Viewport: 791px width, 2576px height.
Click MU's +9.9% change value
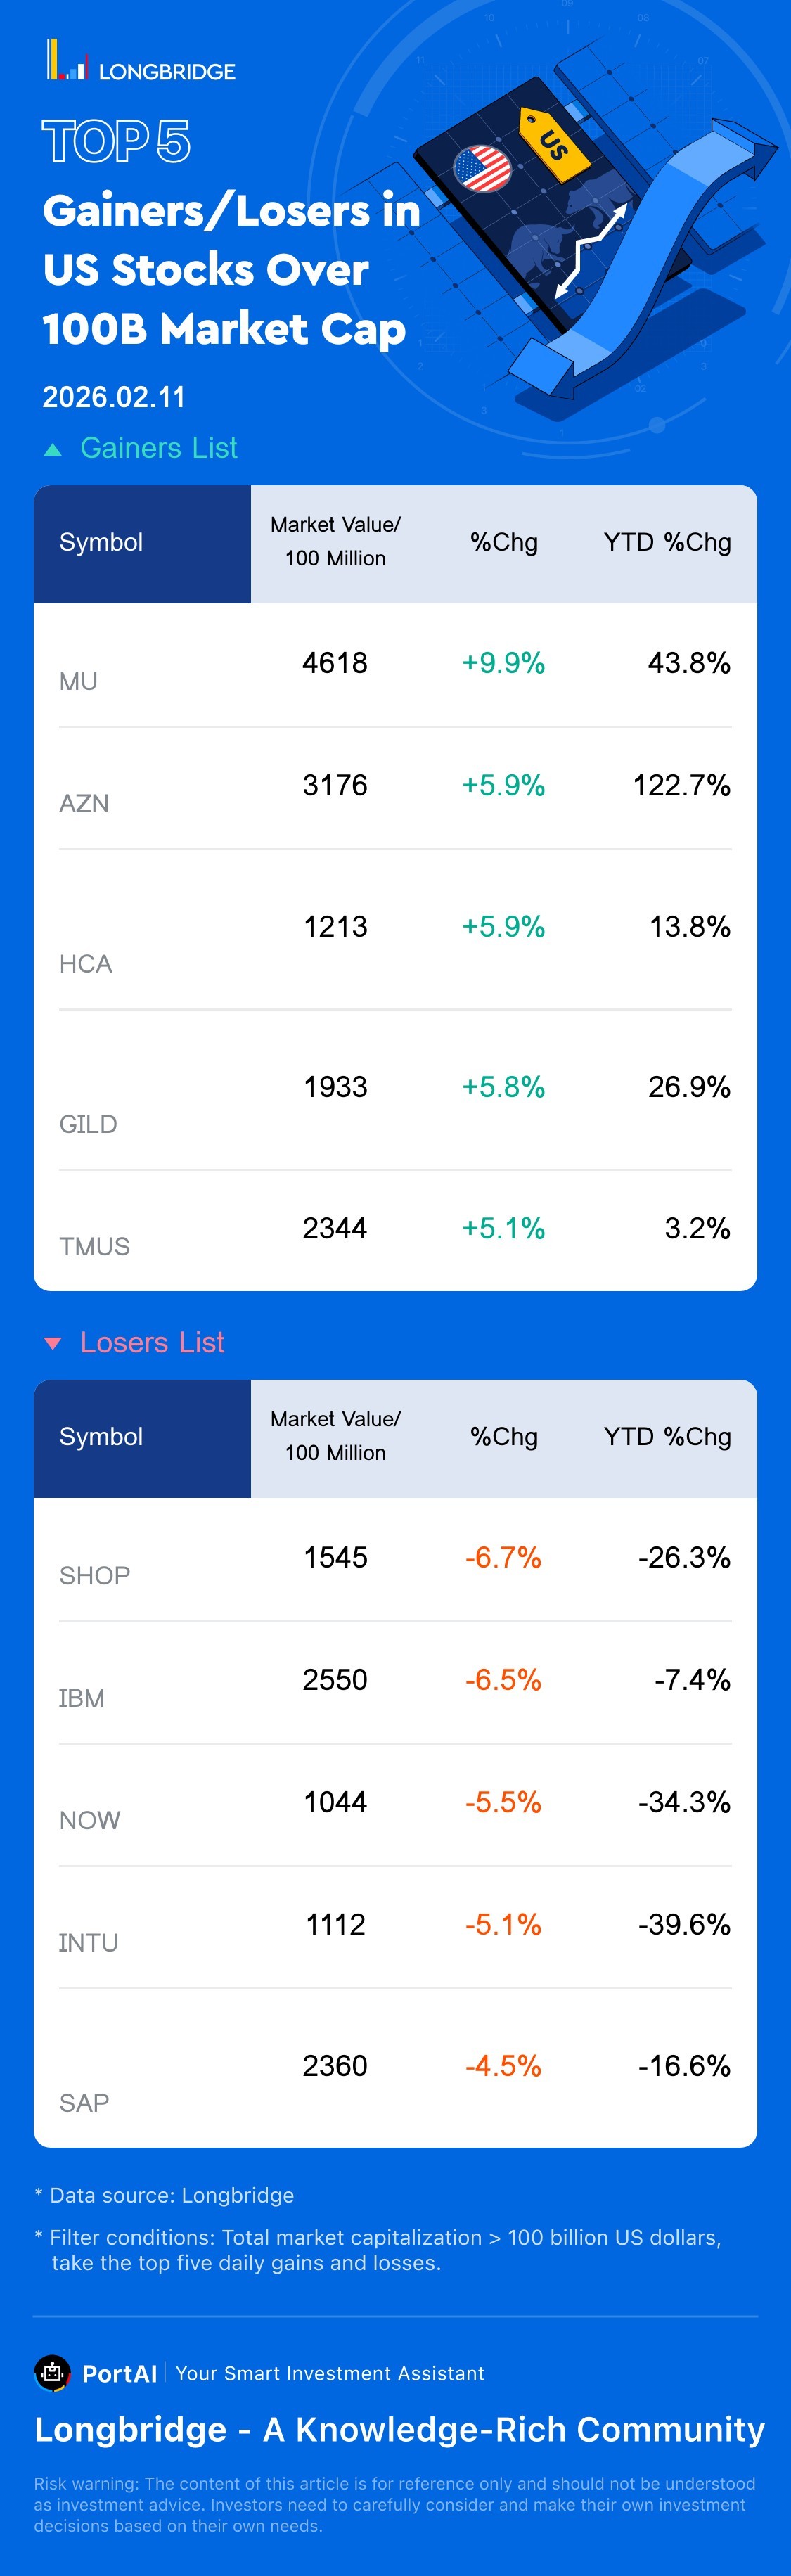click(503, 663)
